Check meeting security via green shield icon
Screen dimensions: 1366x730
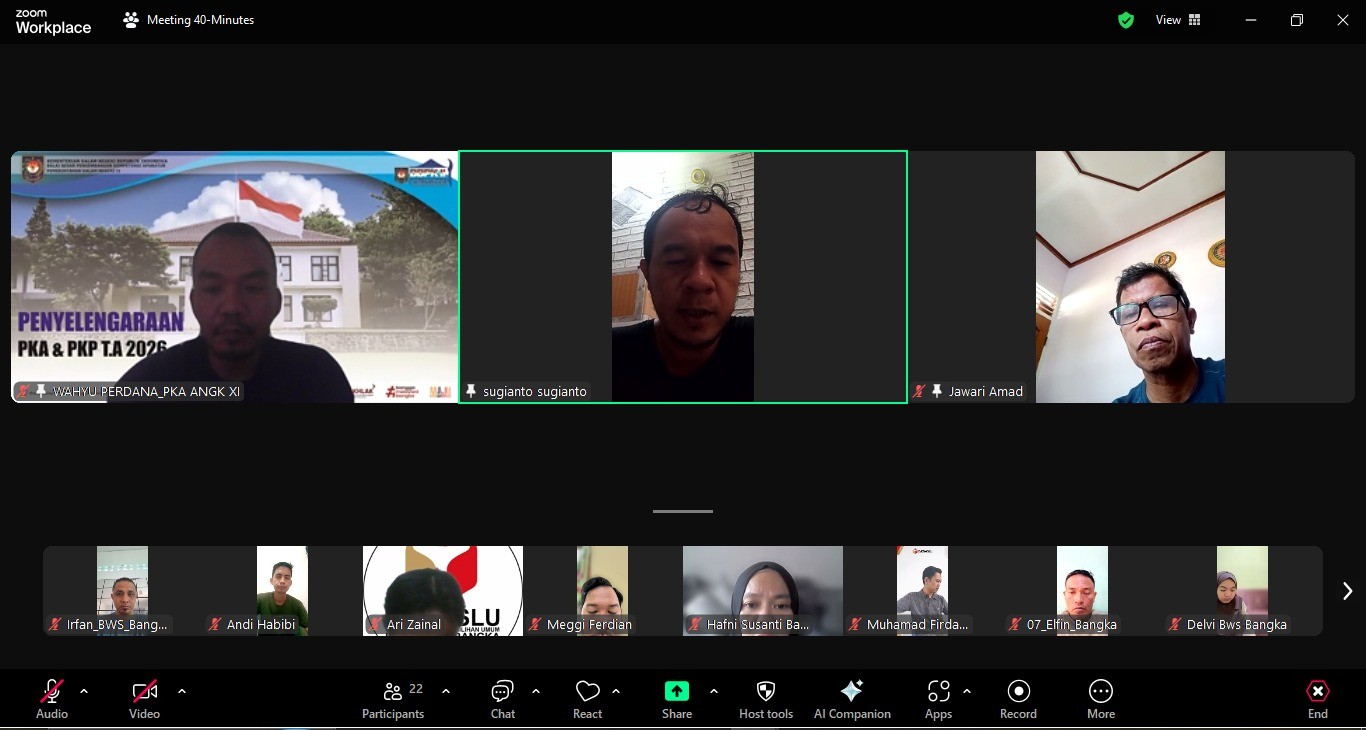coord(1126,20)
